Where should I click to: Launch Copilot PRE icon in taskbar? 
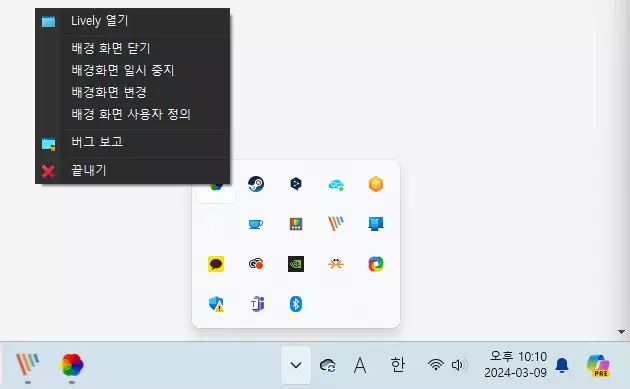tap(599, 365)
